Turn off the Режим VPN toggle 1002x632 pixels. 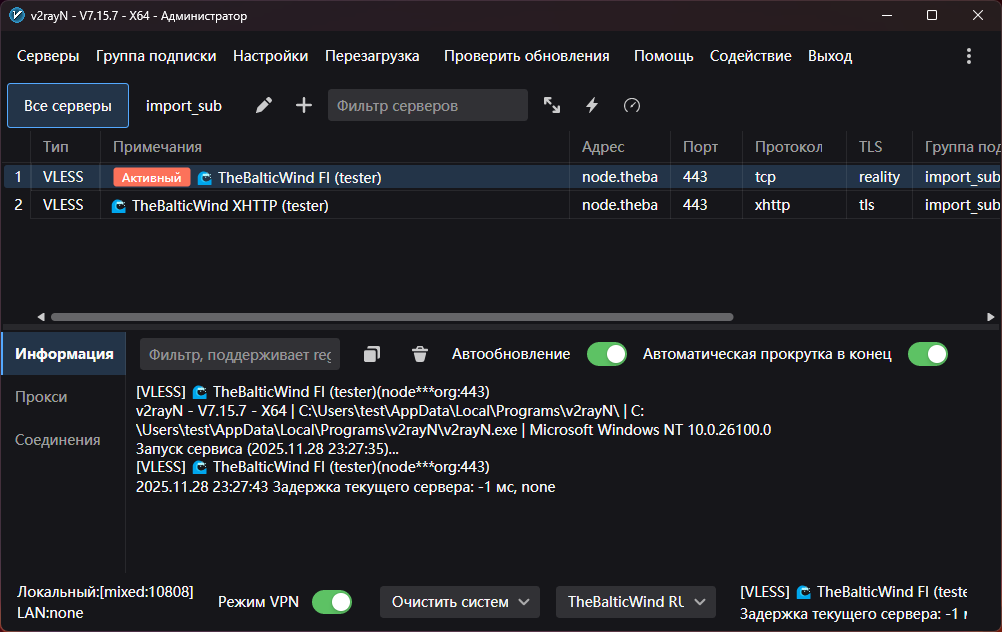tap(332, 602)
